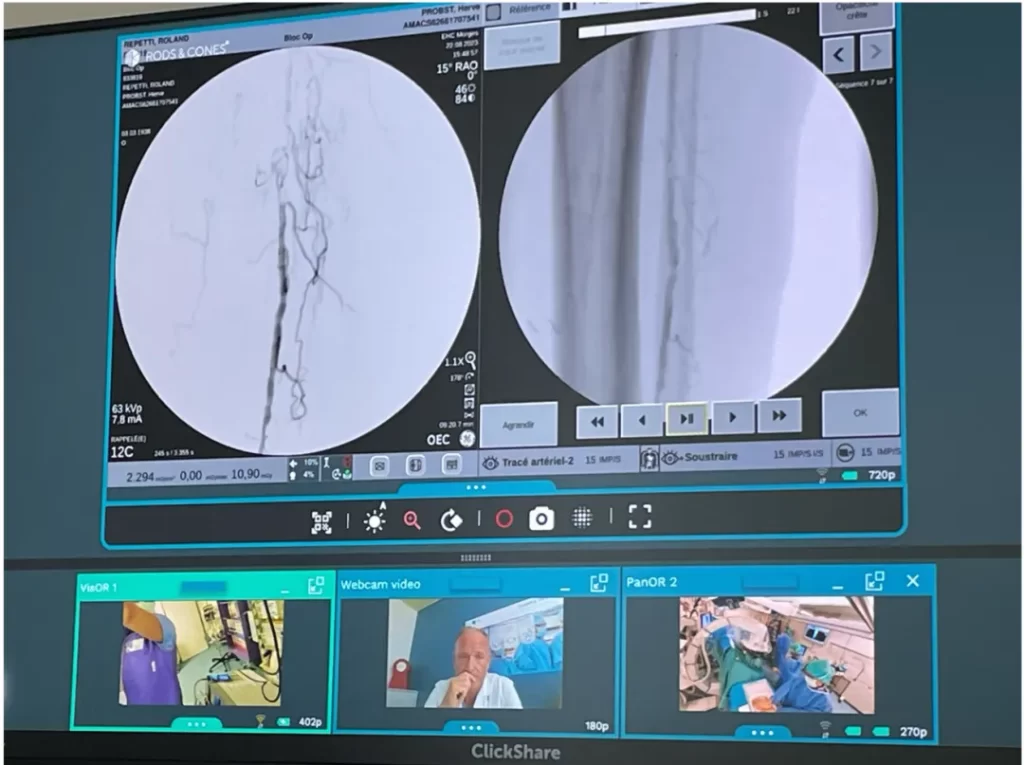Click the rotate view icon
This screenshot has width=1024, height=765.
[x=451, y=520]
